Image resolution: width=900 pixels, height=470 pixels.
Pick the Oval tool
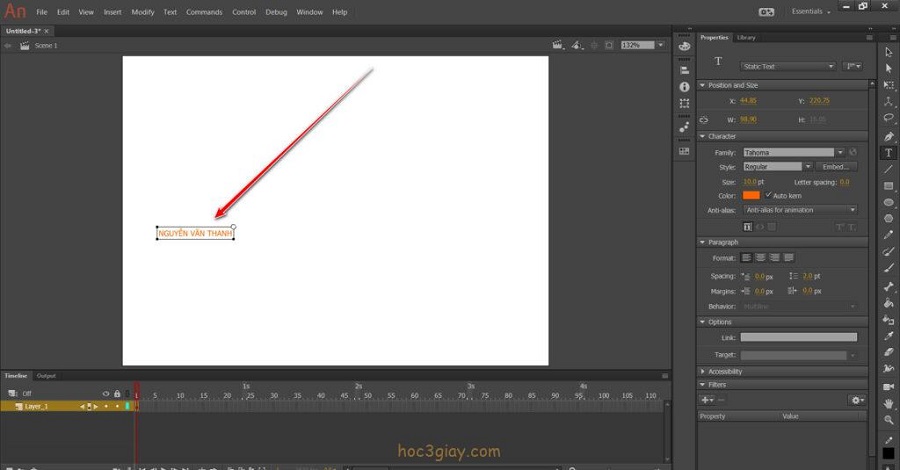[888, 203]
